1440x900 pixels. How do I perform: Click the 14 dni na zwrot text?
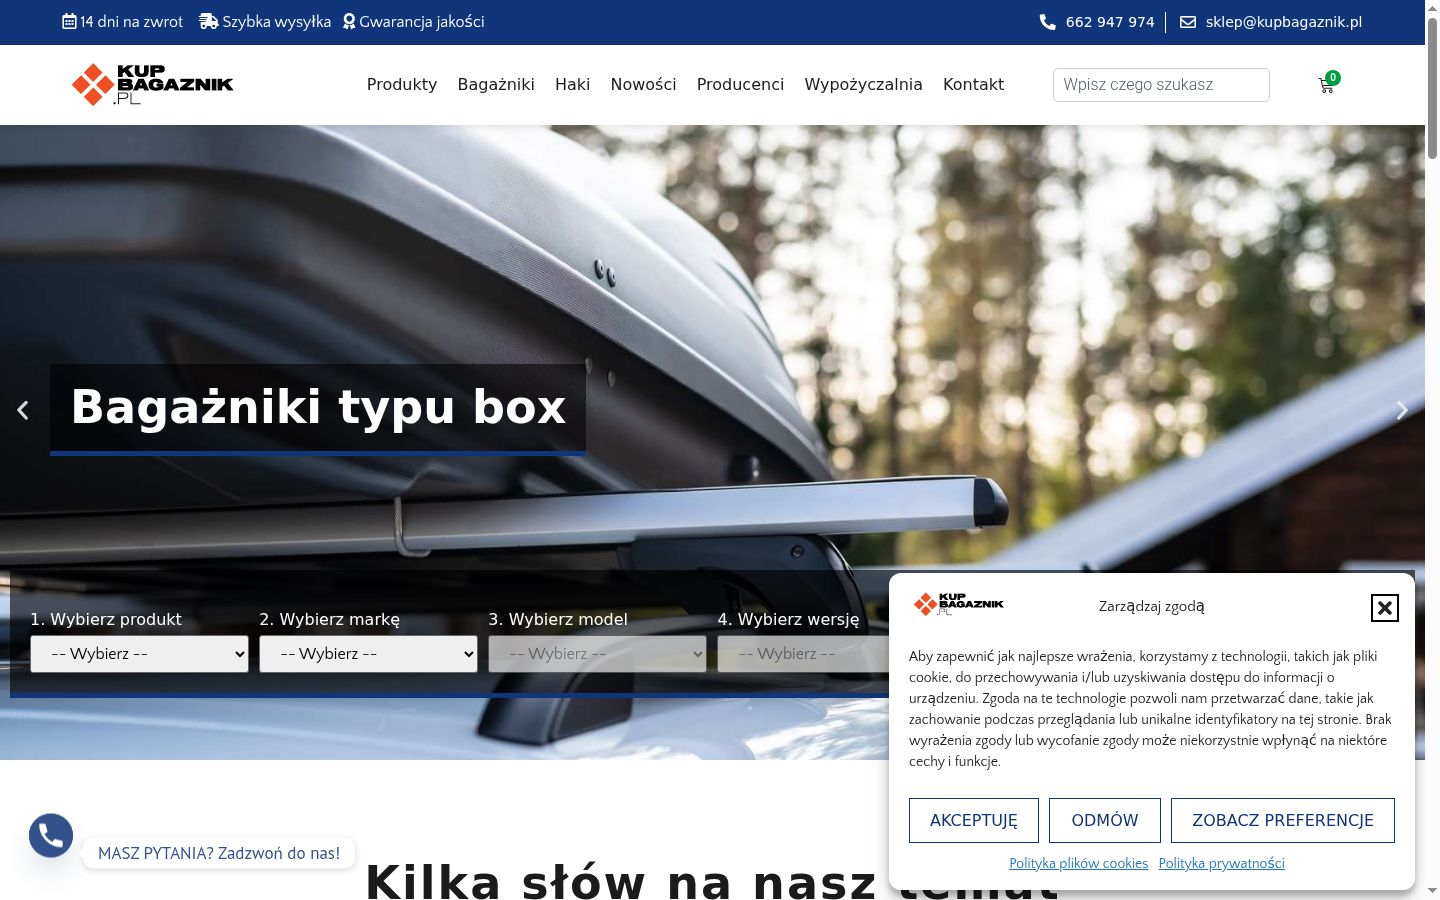click(132, 22)
